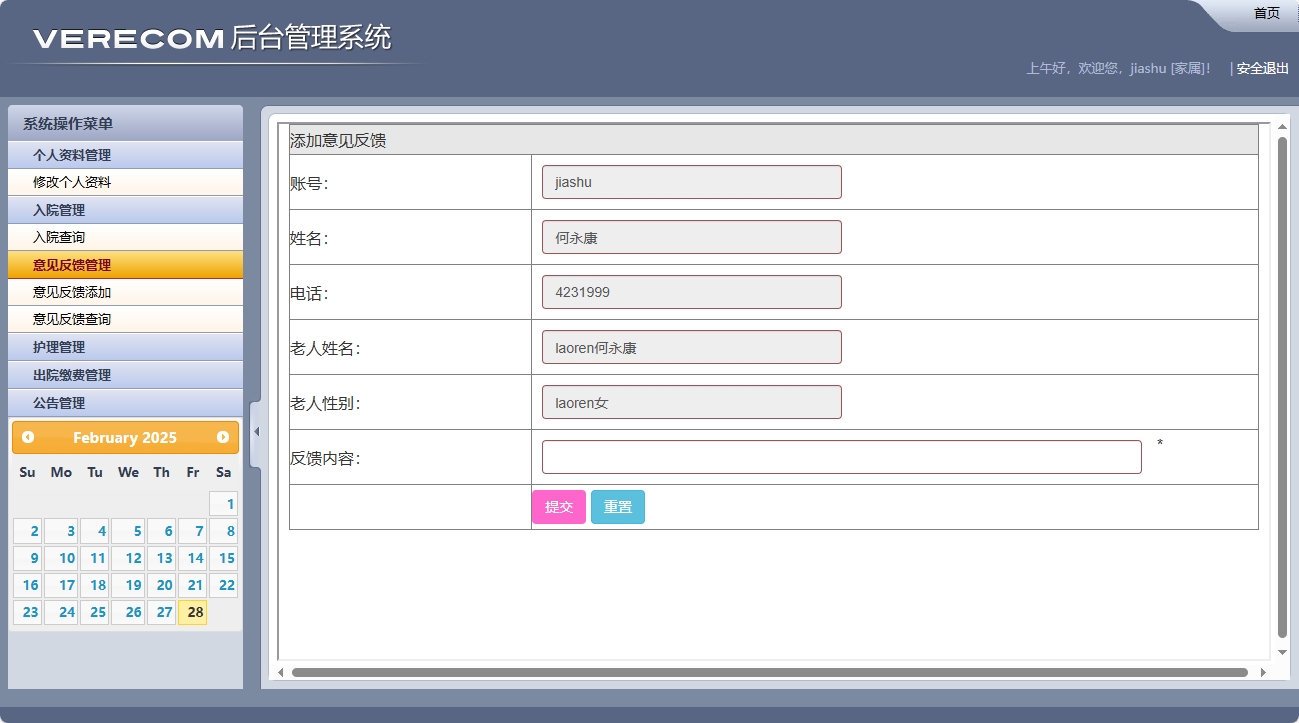The width and height of the screenshot is (1299, 723).
Task: Select February 28 on the calendar
Action: [193, 612]
